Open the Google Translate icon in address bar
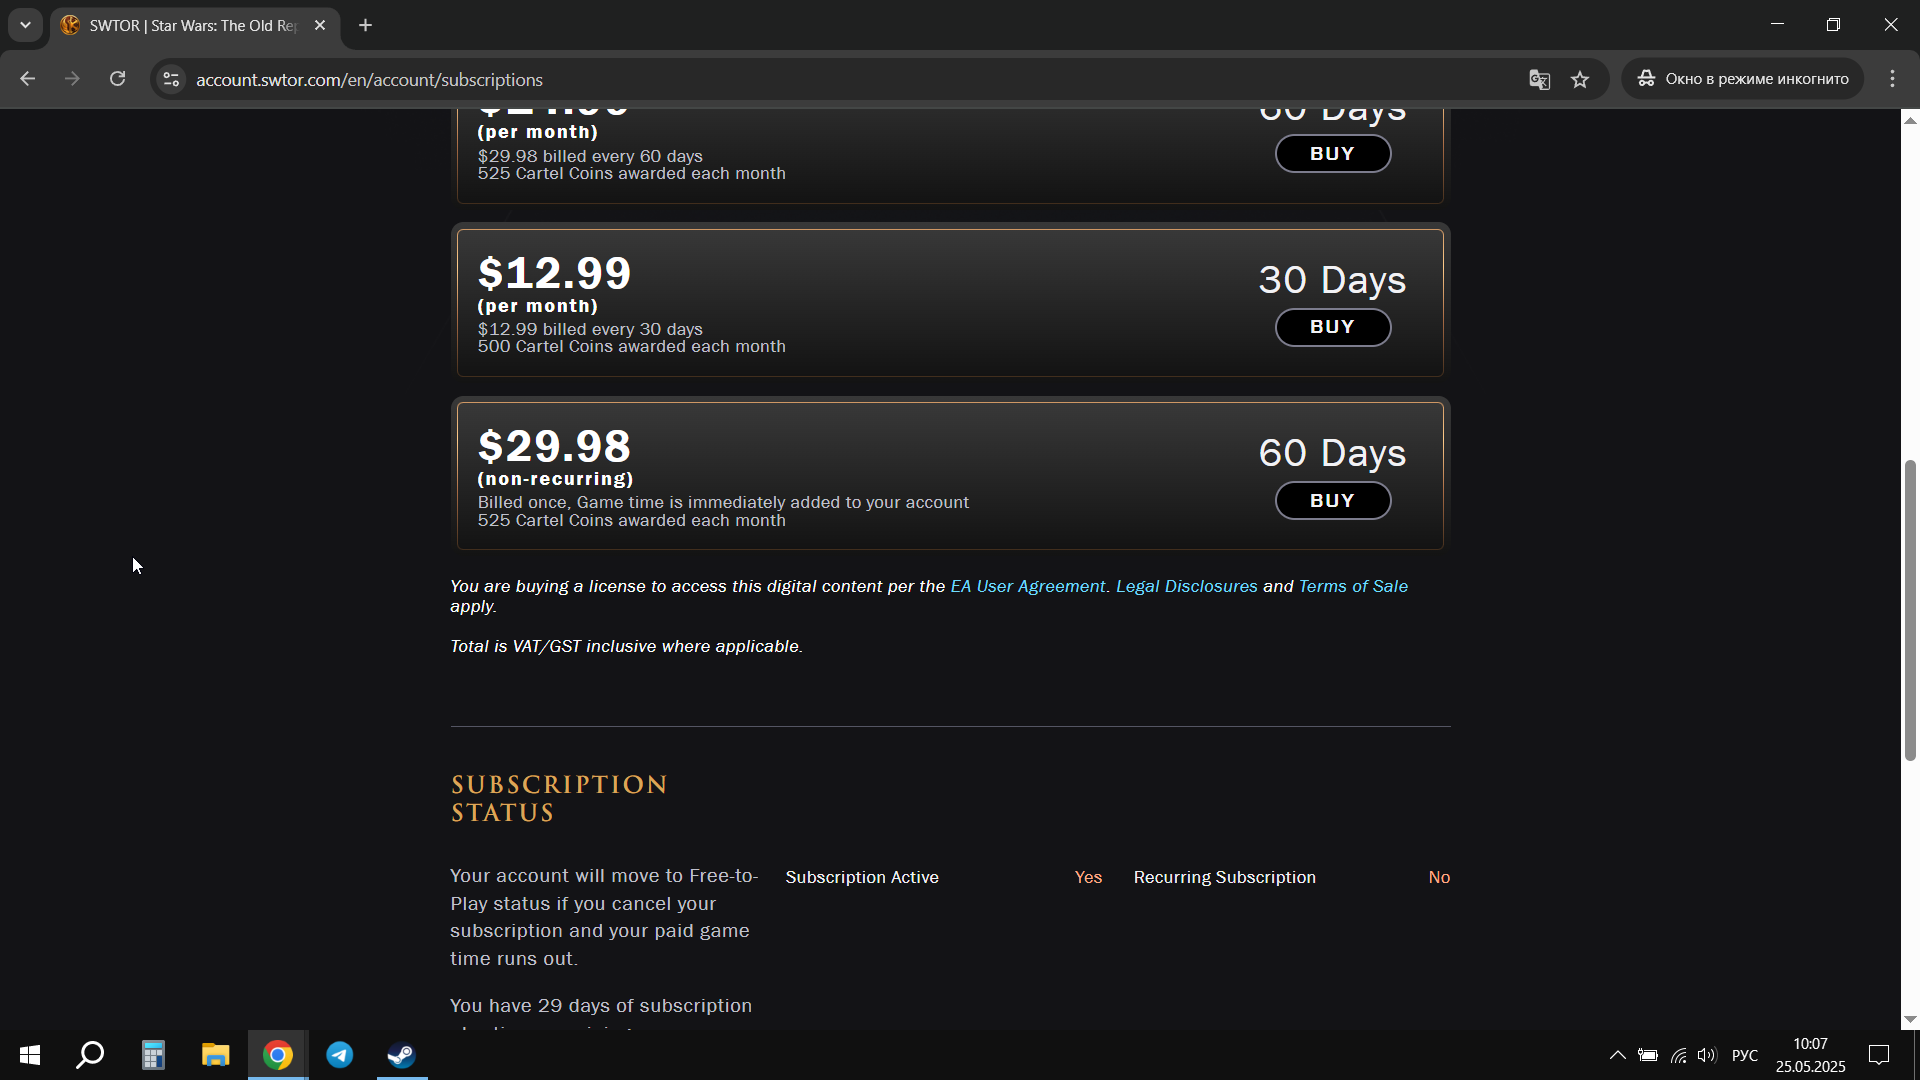 pyautogui.click(x=1539, y=79)
